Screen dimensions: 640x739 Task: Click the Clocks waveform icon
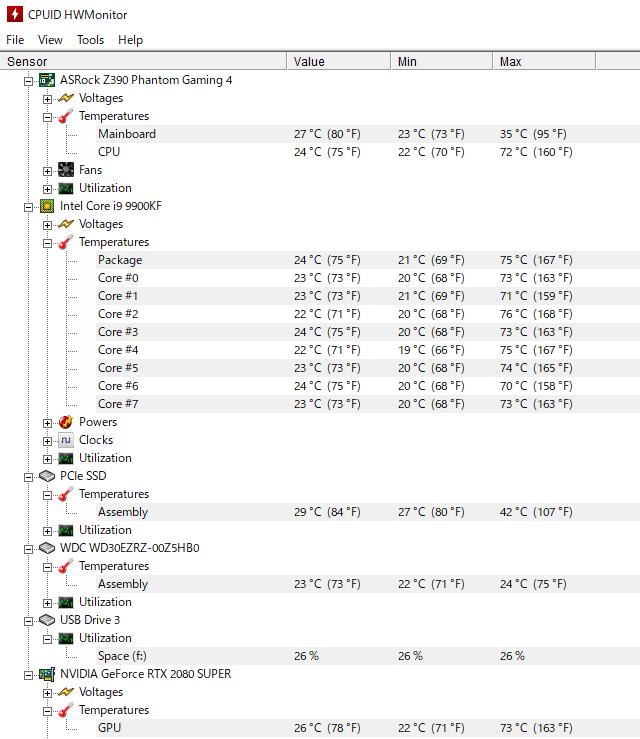tap(66, 440)
